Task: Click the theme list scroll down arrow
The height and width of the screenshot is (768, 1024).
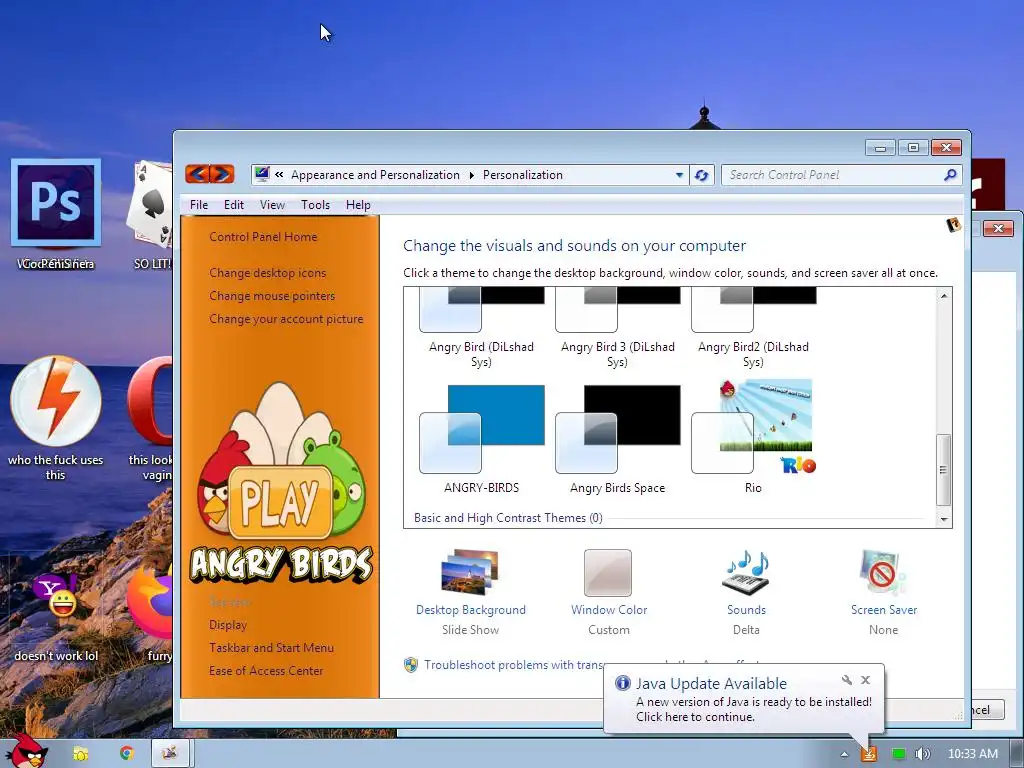Action: click(x=944, y=519)
